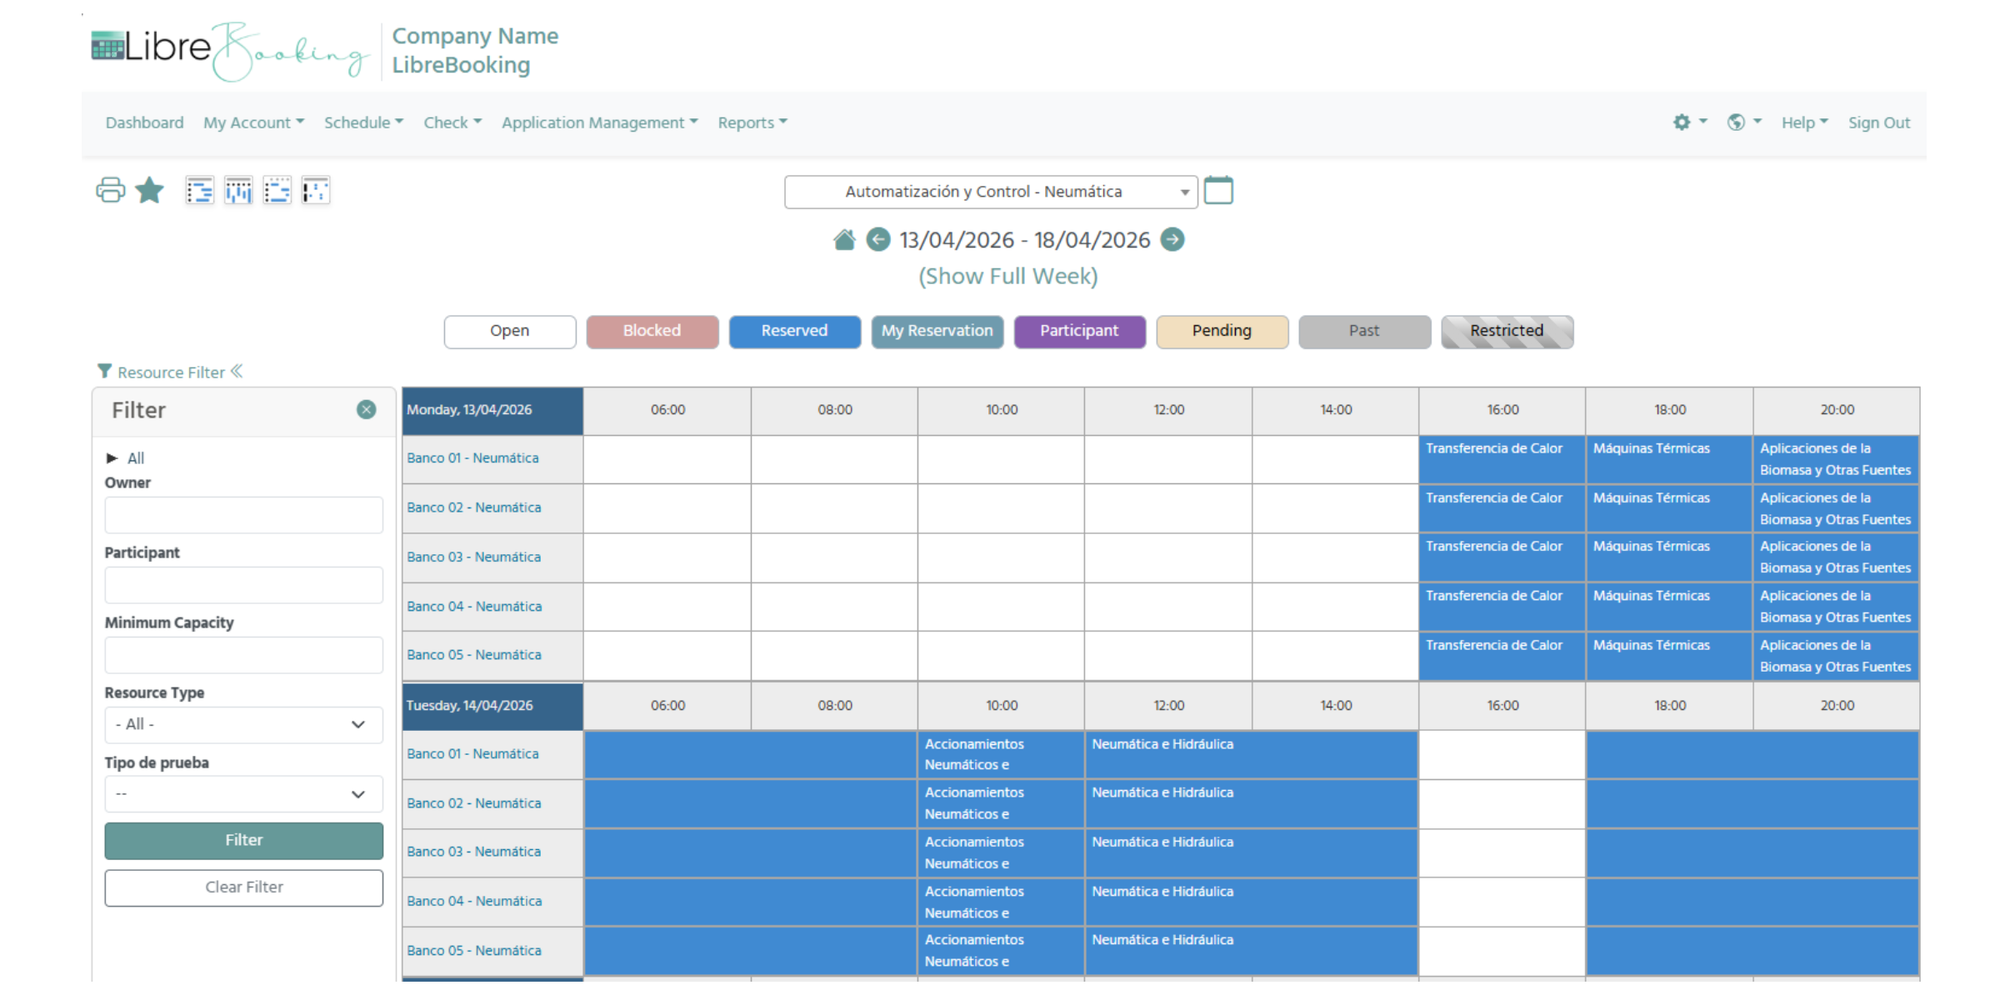Mark schedule as favorite with star icon
2000x1000 pixels.
150,190
